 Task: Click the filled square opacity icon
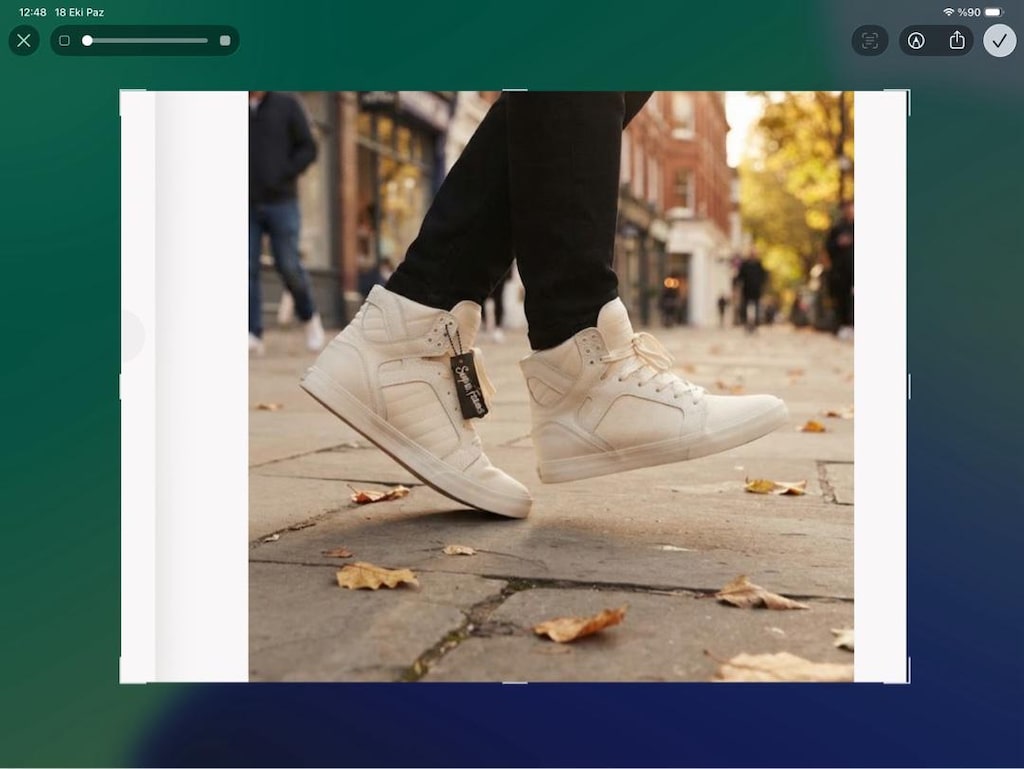tap(225, 40)
